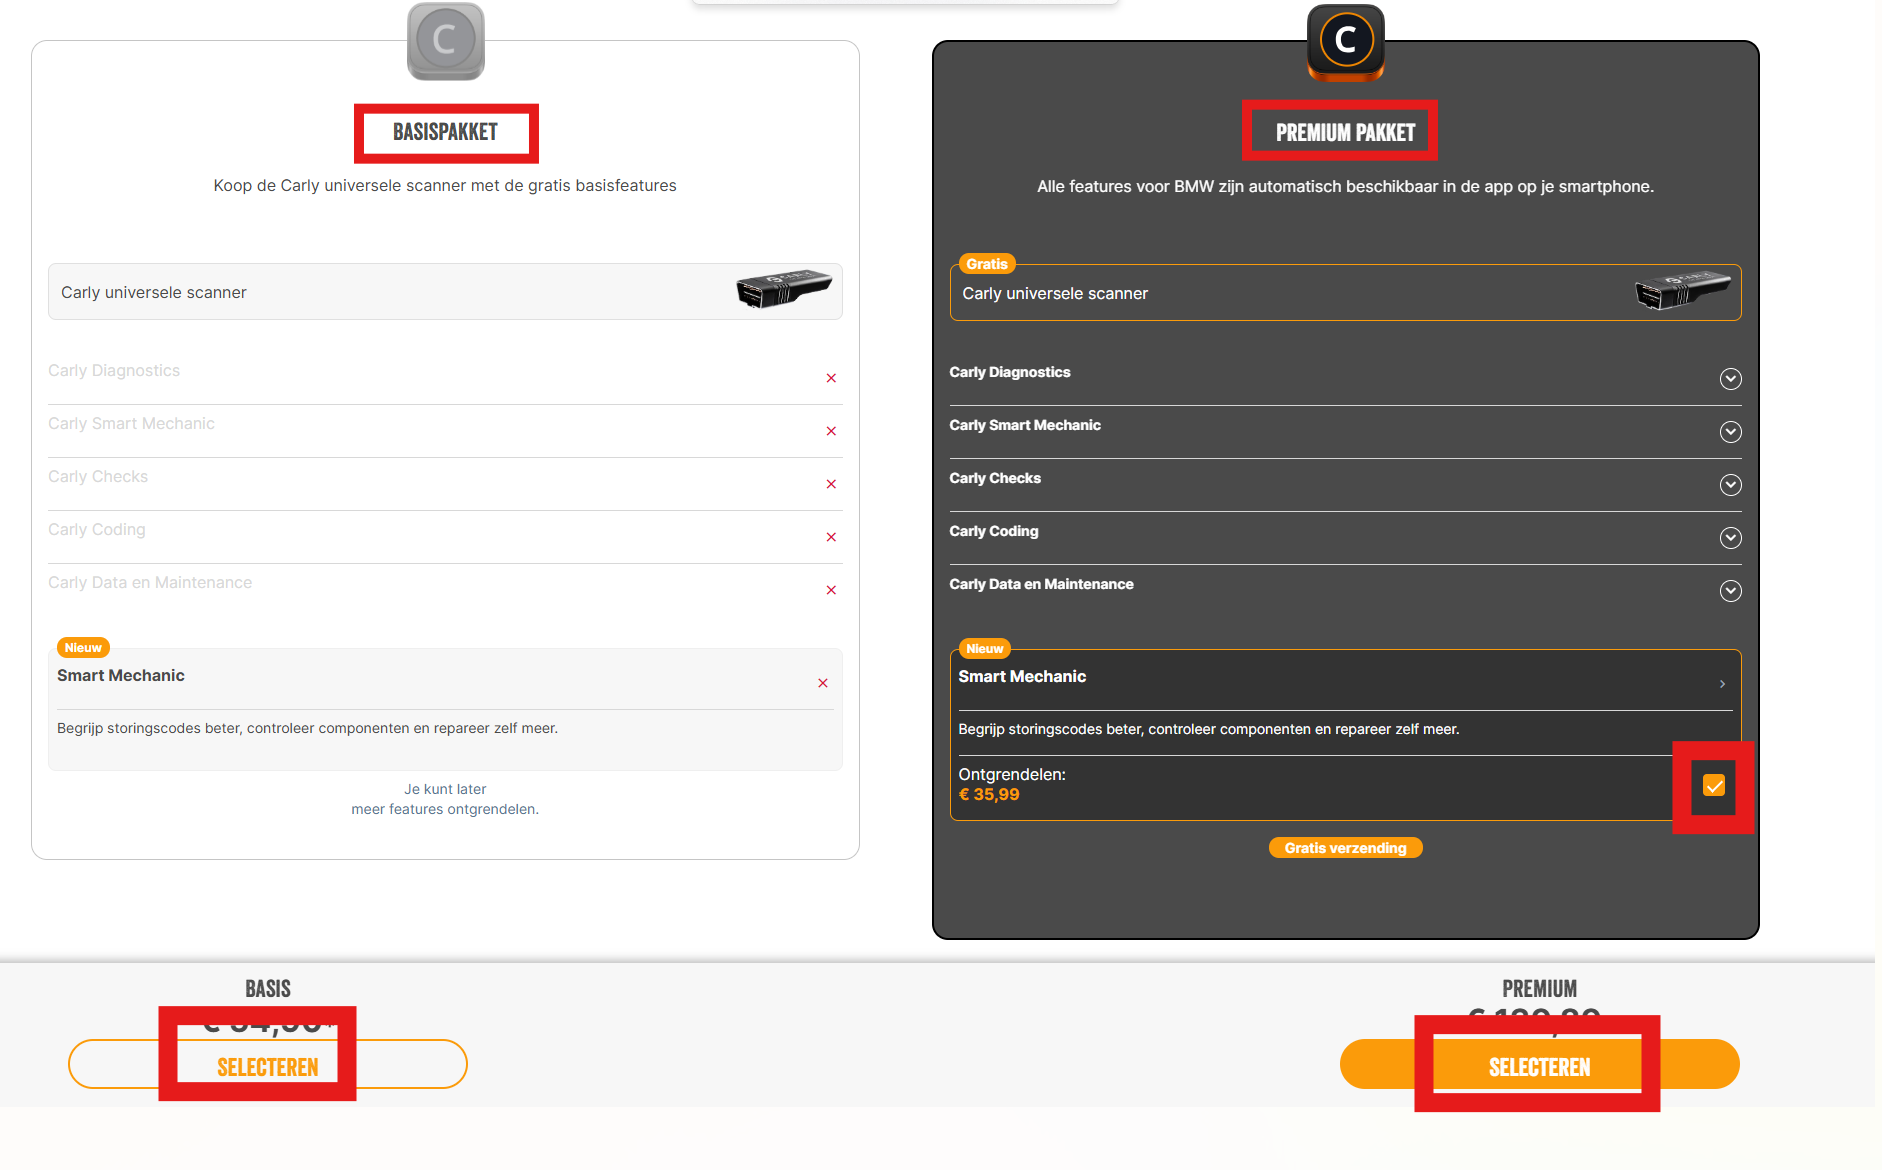Click the BASISPAKKET heading
This screenshot has height=1170, width=1882.
pyautogui.click(x=445, y=132)
